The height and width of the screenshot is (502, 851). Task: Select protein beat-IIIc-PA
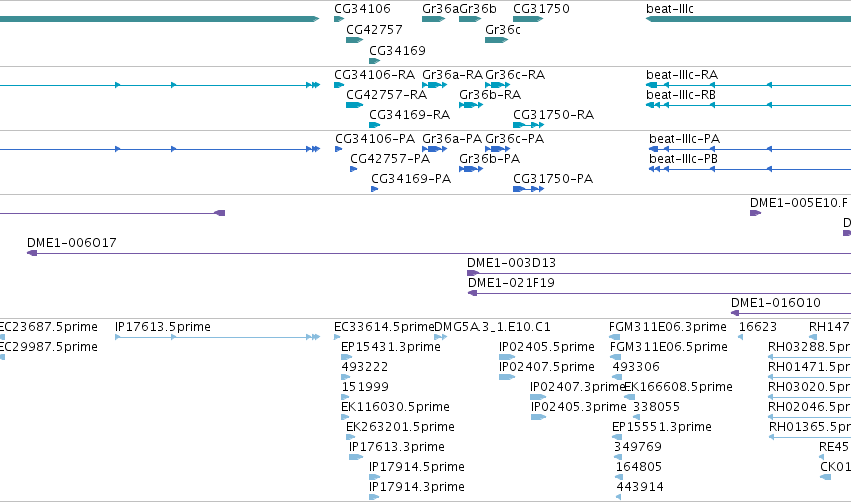(684, 139)
